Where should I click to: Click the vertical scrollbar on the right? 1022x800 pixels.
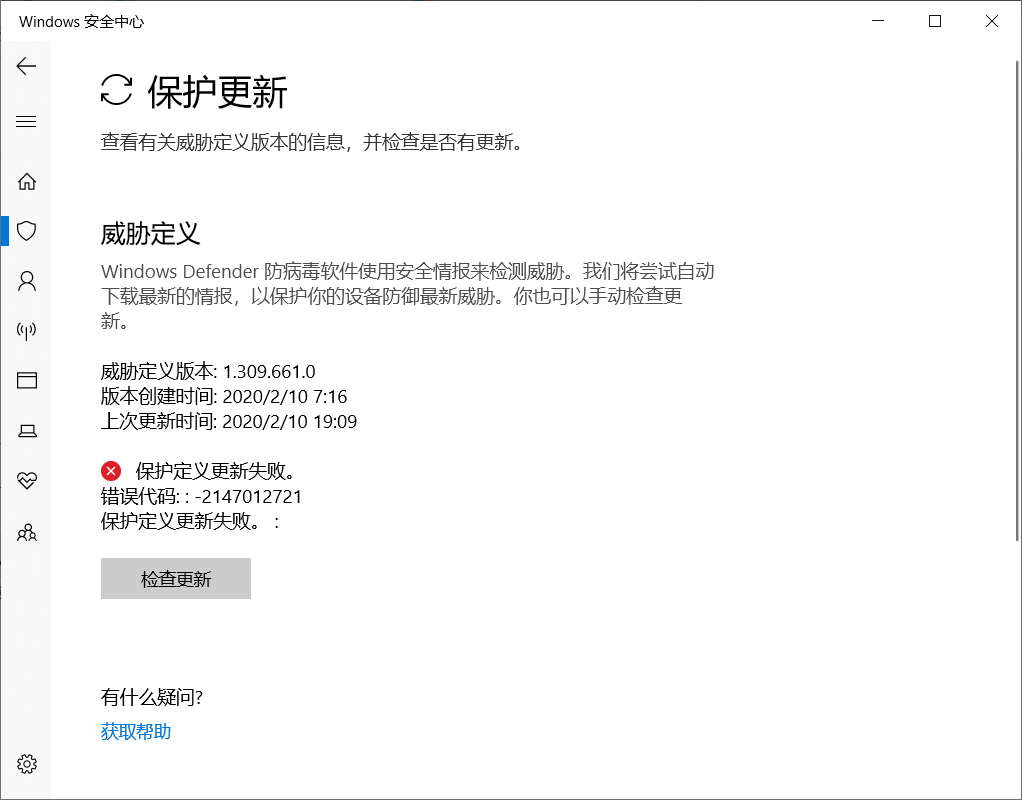(1017, 300)
